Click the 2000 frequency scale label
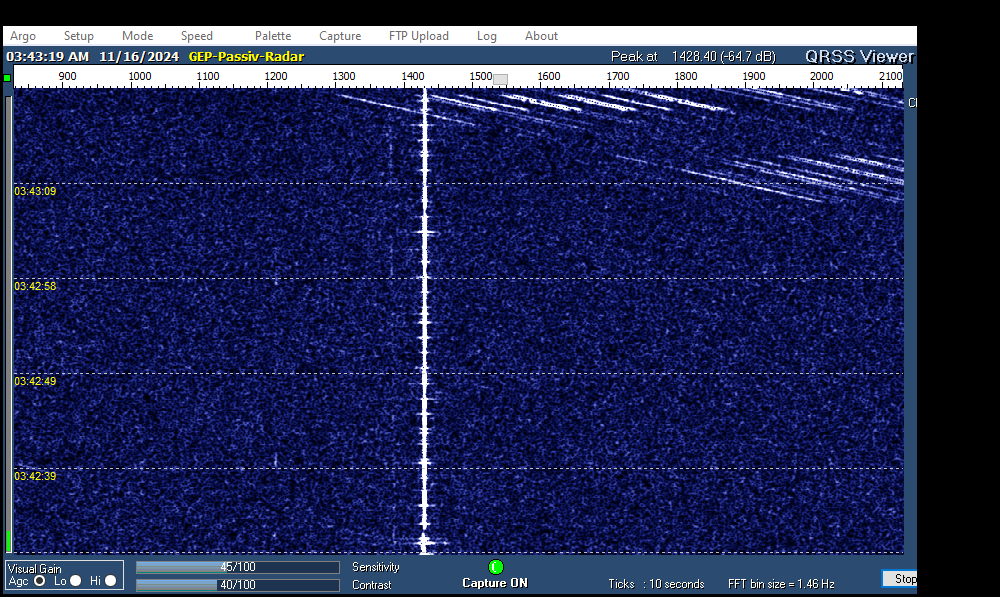 (x=821, y=76)
